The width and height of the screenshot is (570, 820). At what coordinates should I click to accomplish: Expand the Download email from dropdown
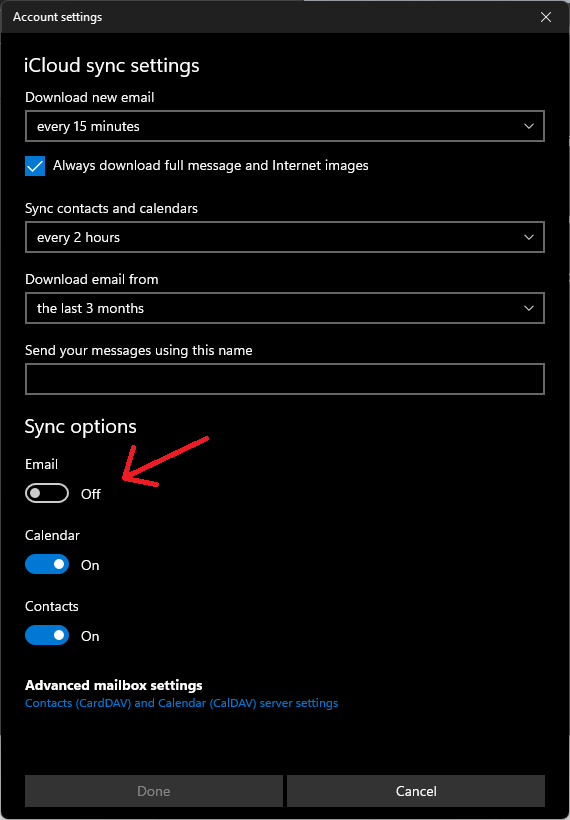coord(284,308)
